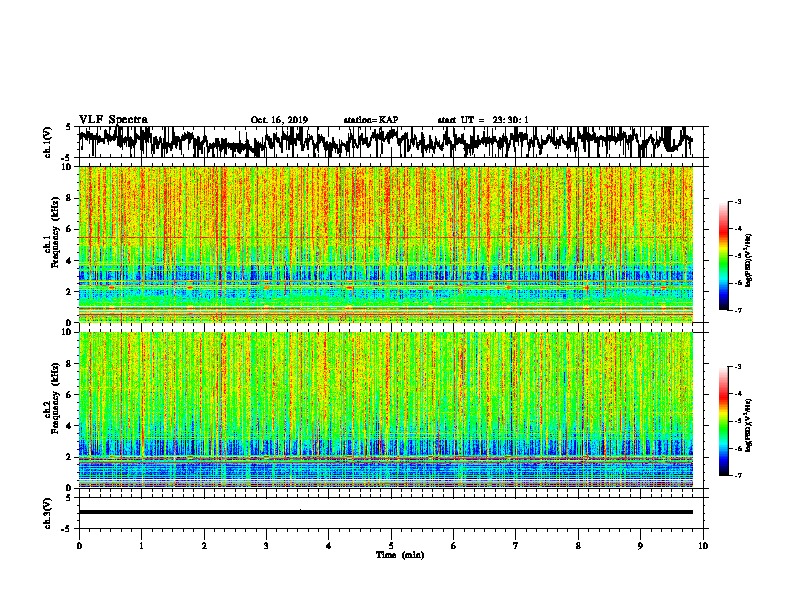Image resolution: width=792 pixels, height=612 pixels.
Task: Click the "4" kHz tick of ch.1 spectrogram
Action: [70, 261]
